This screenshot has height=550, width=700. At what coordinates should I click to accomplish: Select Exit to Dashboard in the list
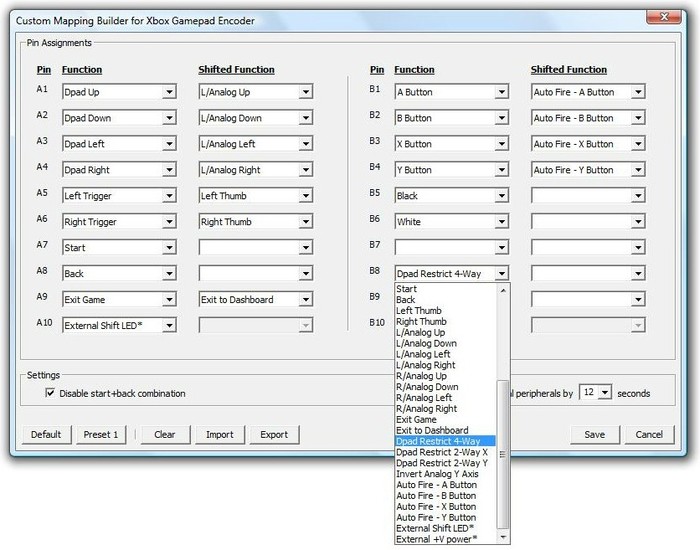[446, 430]
